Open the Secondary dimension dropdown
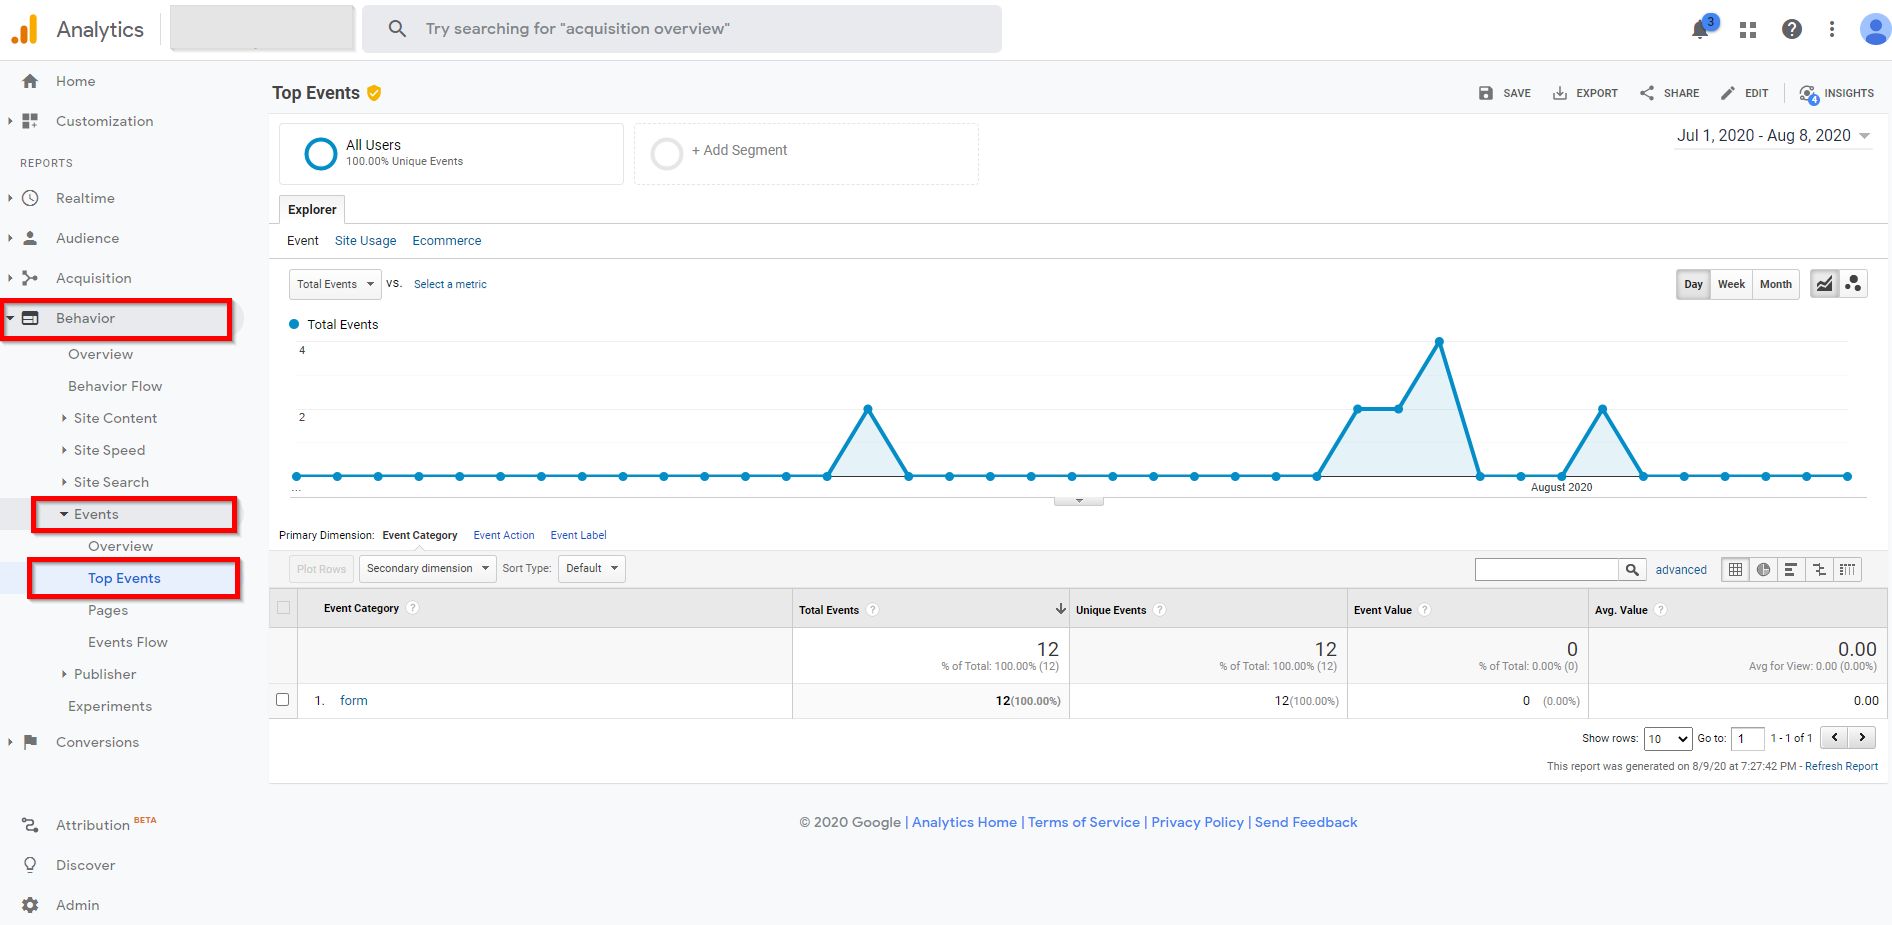 click(427, 569)
